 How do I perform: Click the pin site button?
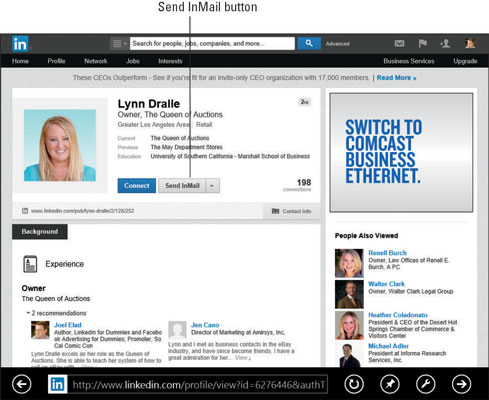pyautogui.click(x=390, y=384)
